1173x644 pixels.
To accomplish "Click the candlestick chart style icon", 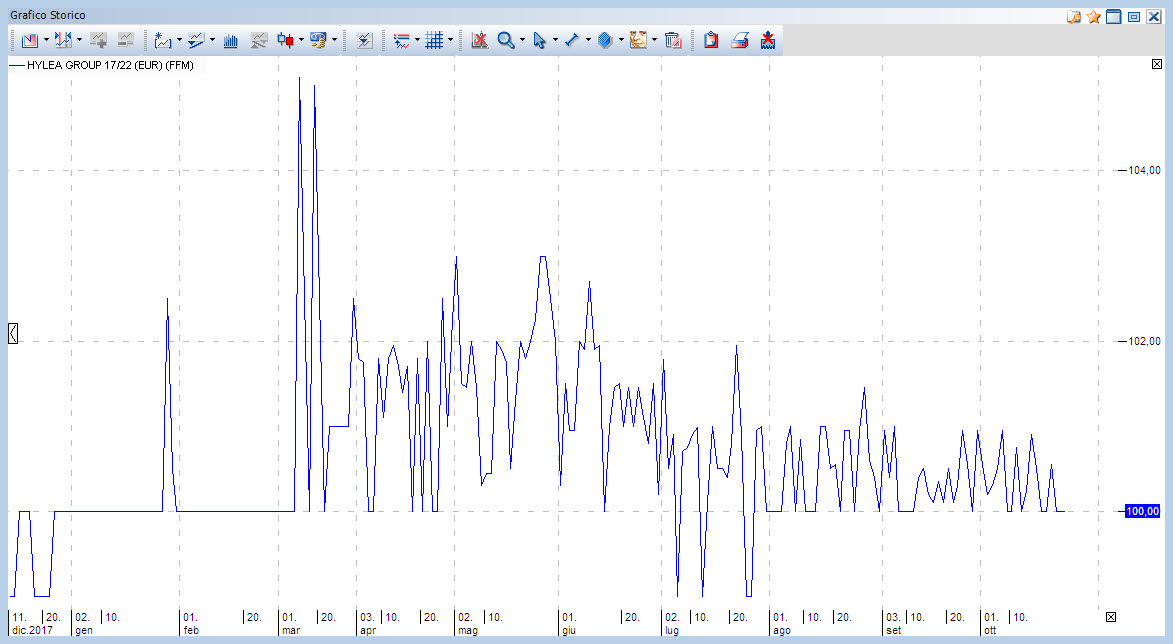I will tap(286, 41).
